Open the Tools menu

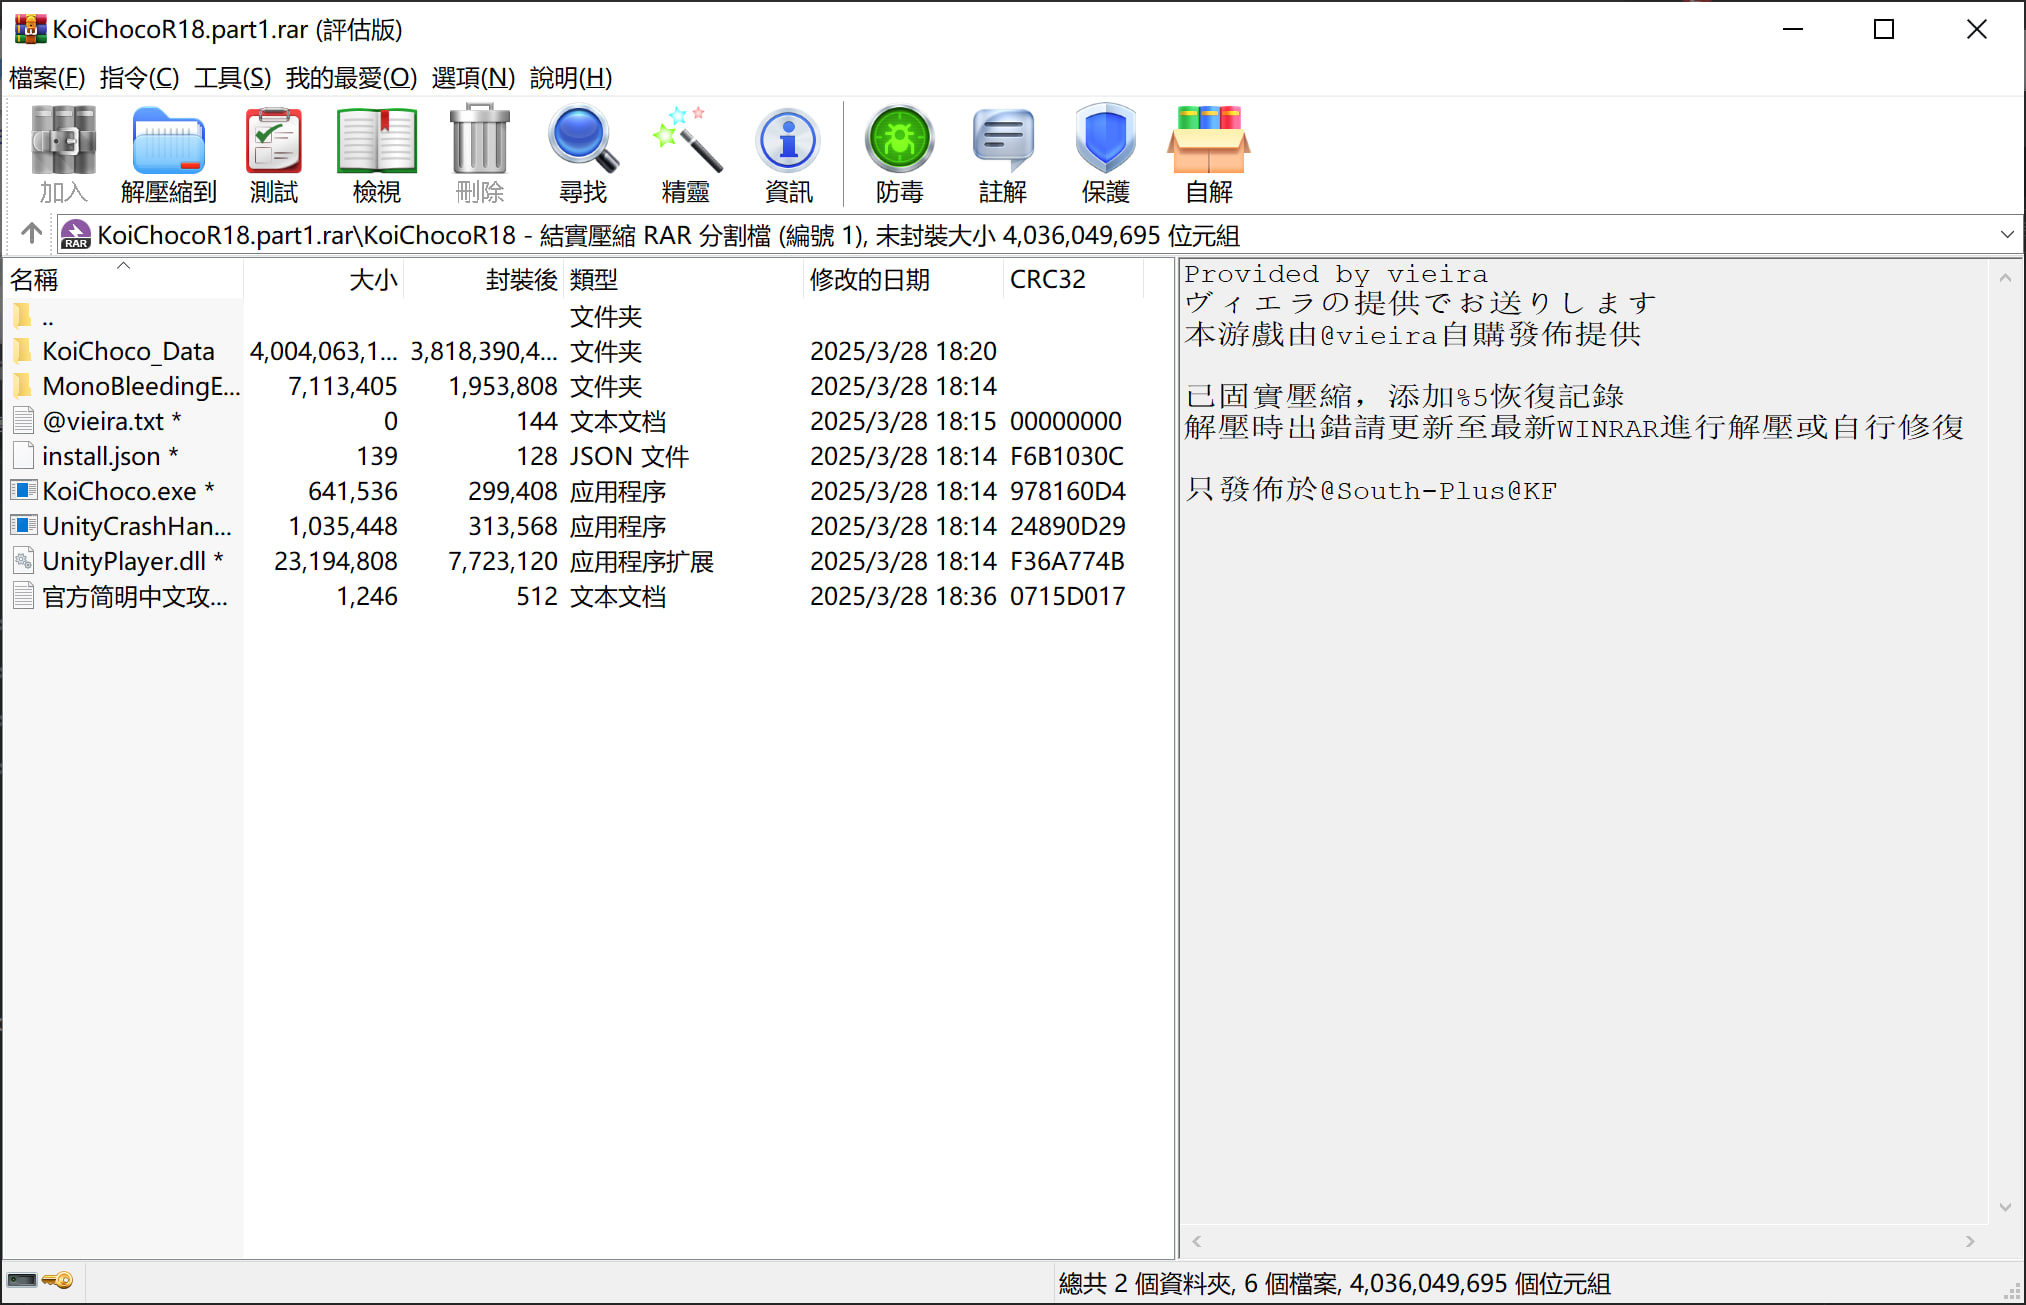coord(232,78)
